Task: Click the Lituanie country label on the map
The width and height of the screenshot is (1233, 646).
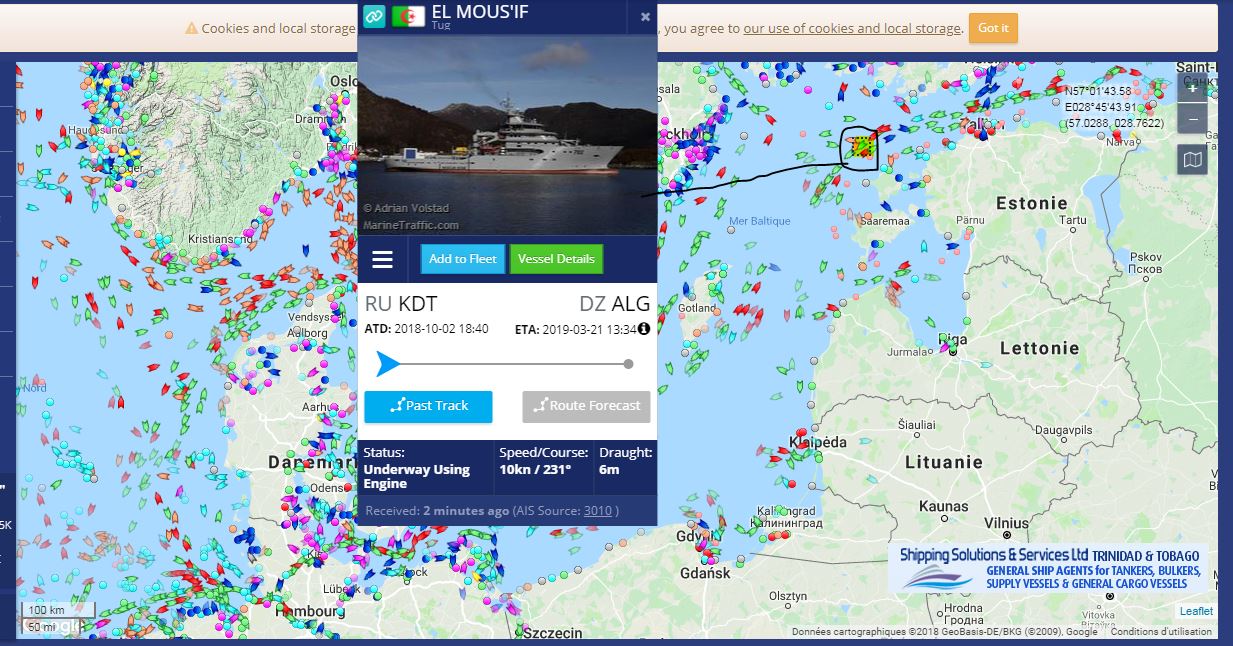Action: [944, 462]
